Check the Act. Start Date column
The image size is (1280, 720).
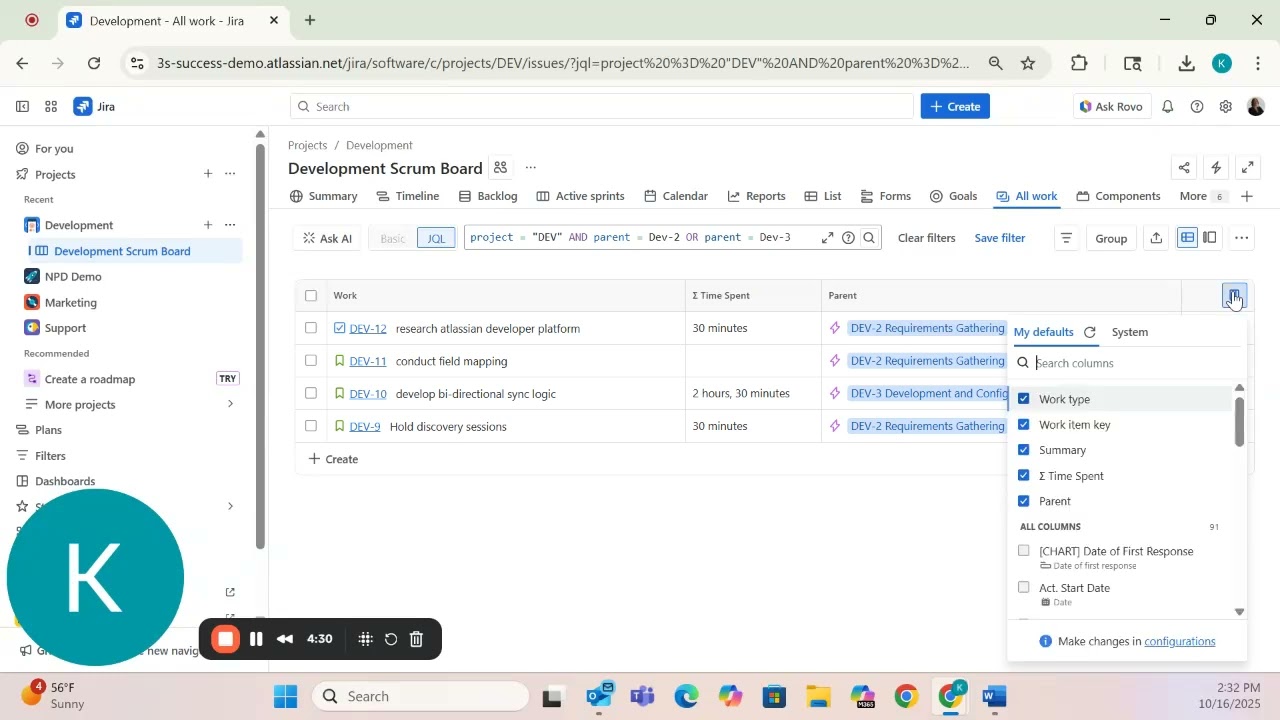[x=1023, y=587]
